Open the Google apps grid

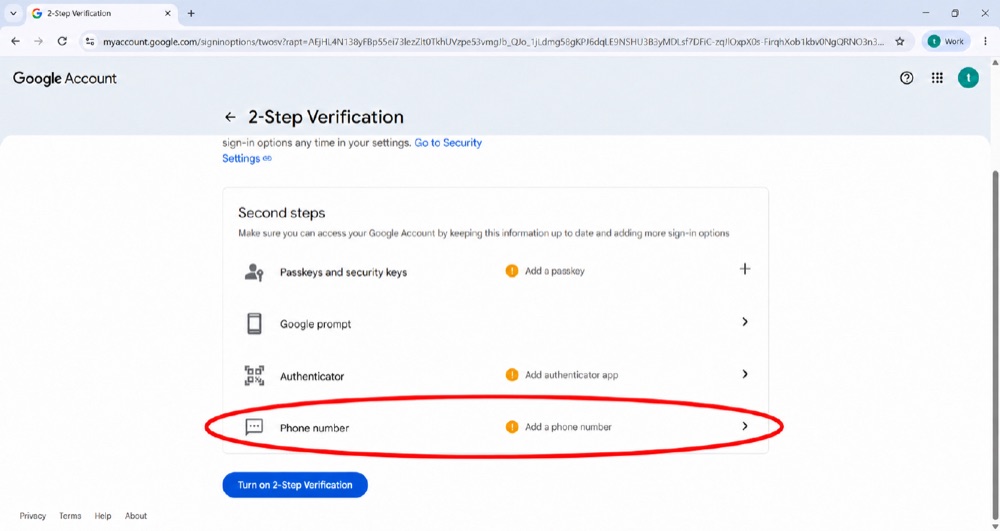coord(937,78)
